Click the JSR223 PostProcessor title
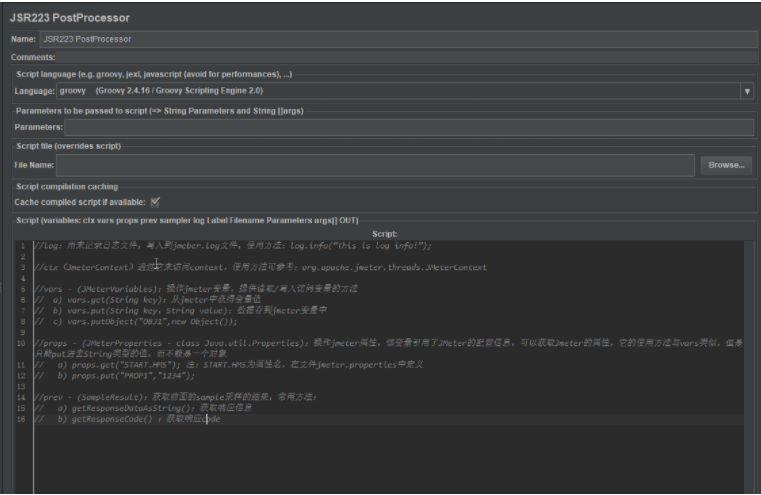The height and width of the screenshot is (495, 761). click(70, 18)
